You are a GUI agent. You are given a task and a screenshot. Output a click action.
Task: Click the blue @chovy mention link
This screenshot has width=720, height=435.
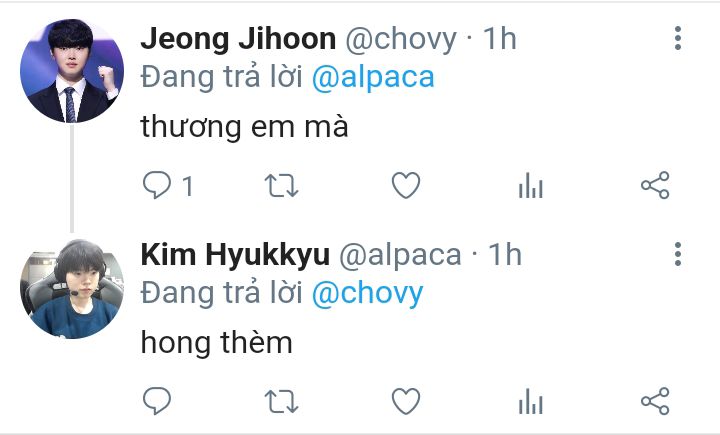[367, 293]
